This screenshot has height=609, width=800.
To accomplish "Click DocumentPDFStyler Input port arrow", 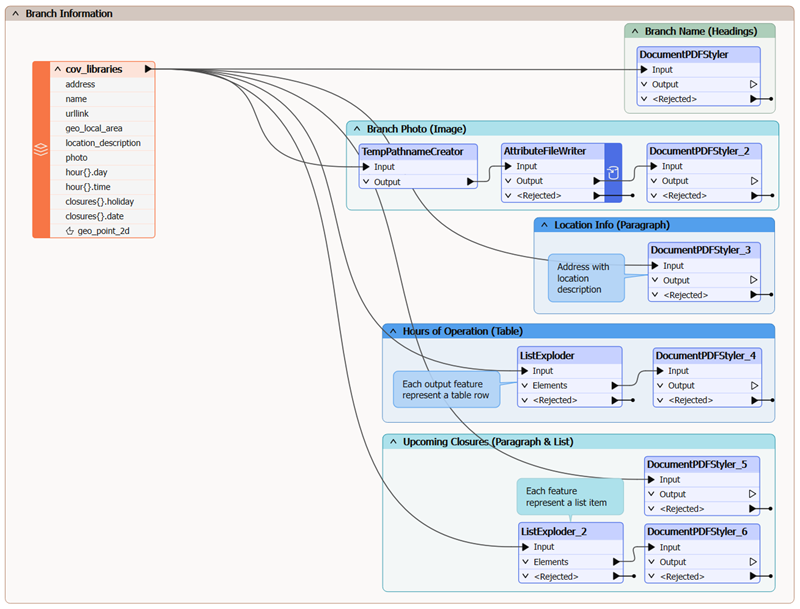I will coord(644,69).
